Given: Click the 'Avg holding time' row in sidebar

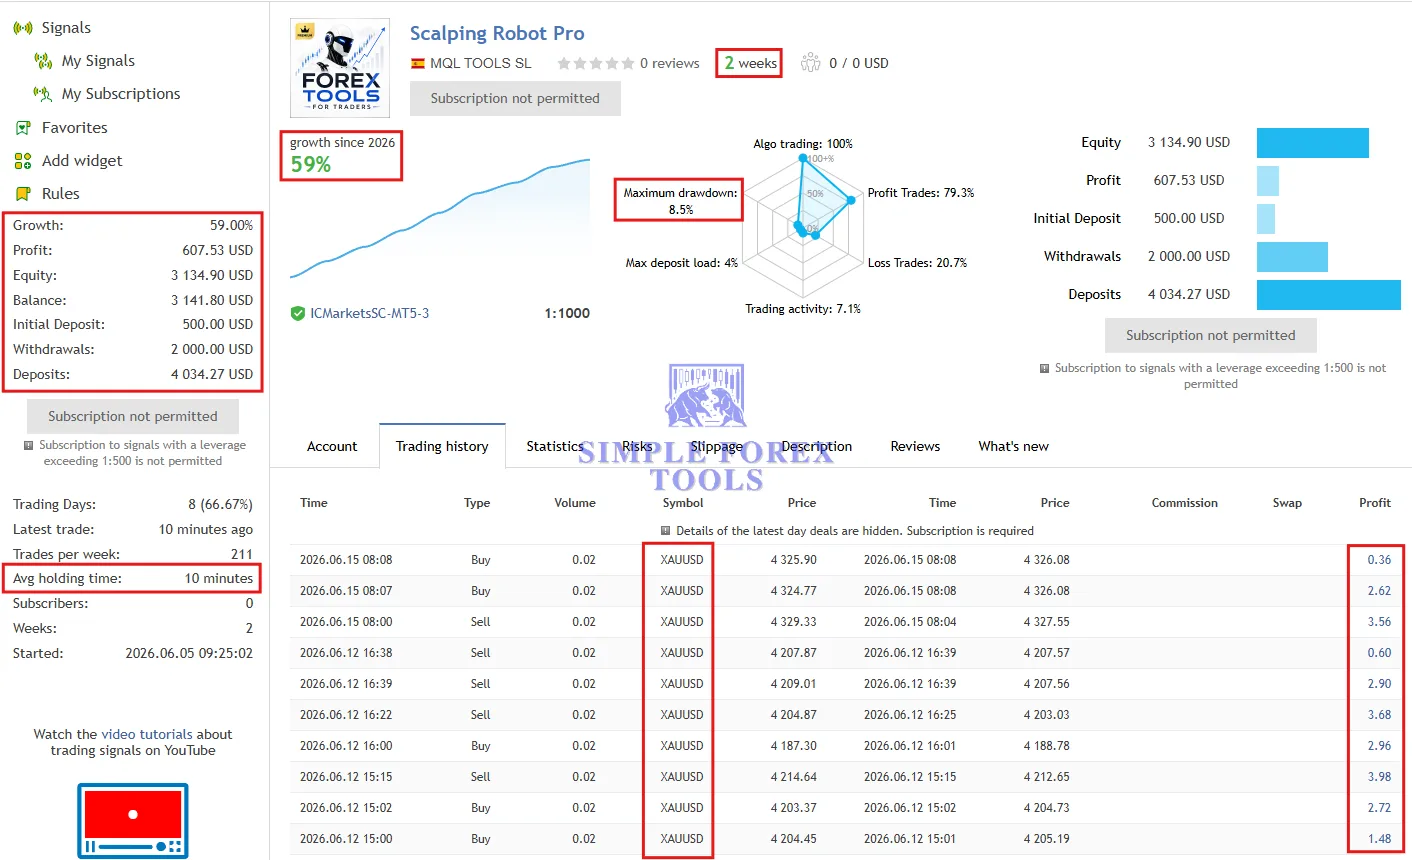Looking at the screenshot, I should [133, 578].
